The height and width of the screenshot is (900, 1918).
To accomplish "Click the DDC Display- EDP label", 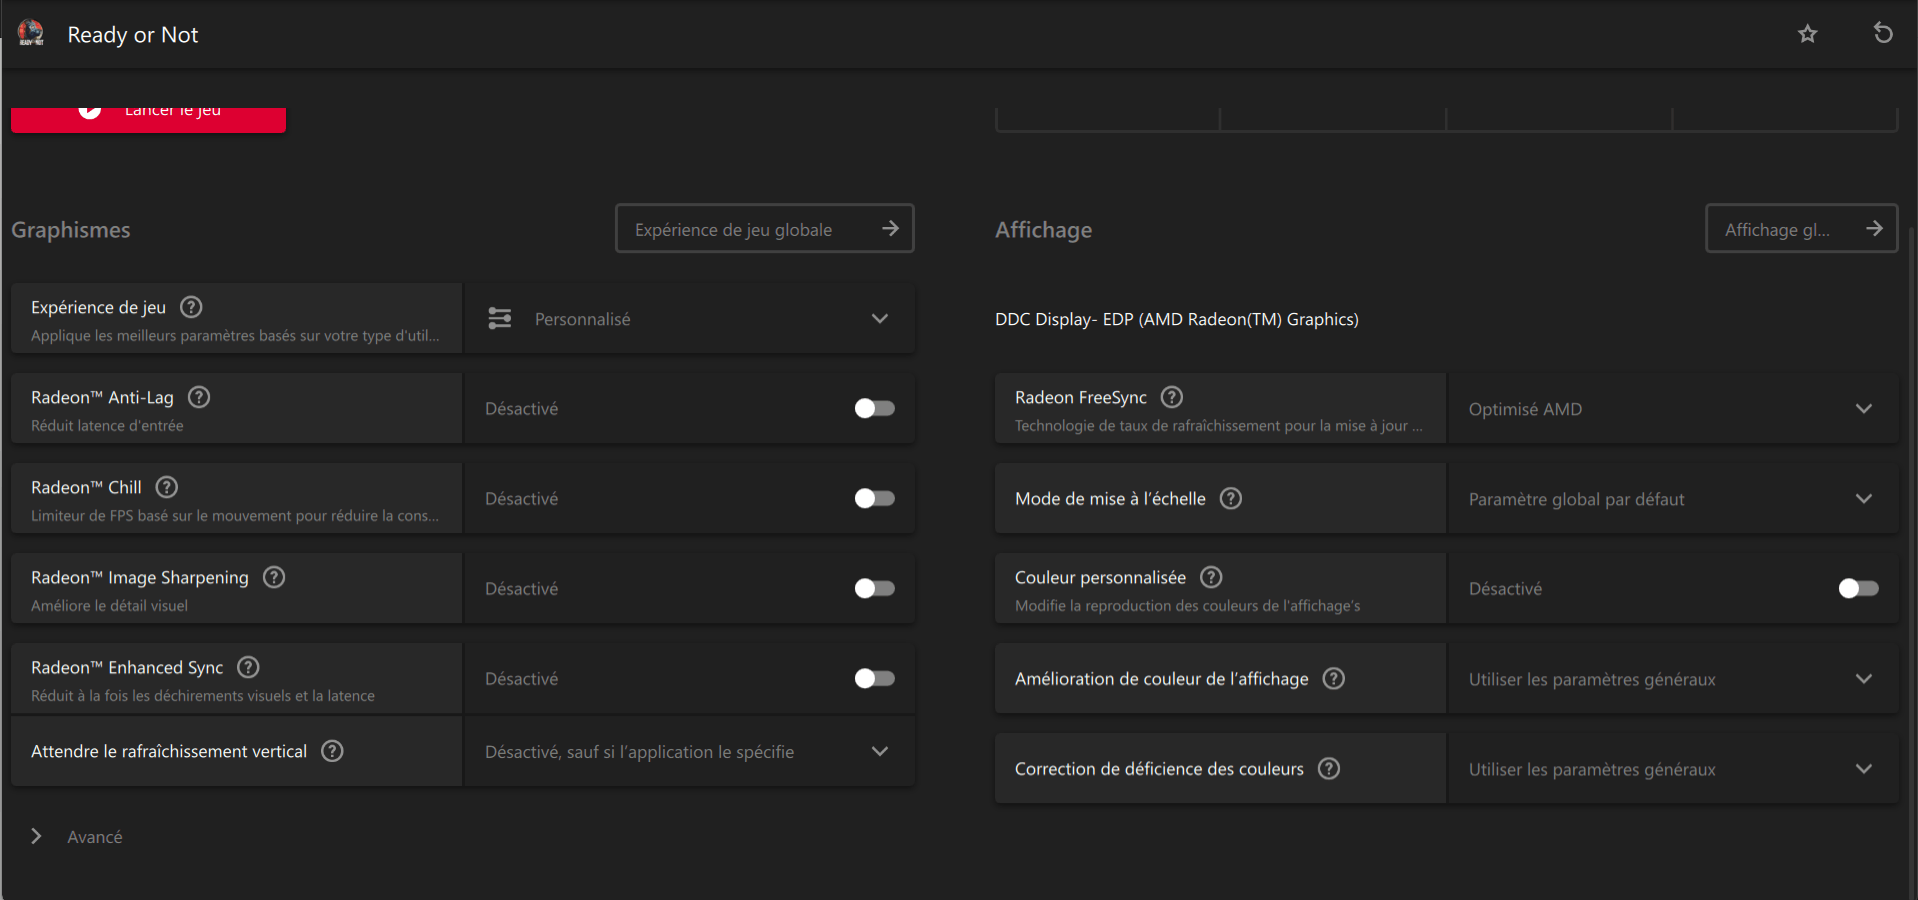I will pyautogui.click(x=1176, y=319).
